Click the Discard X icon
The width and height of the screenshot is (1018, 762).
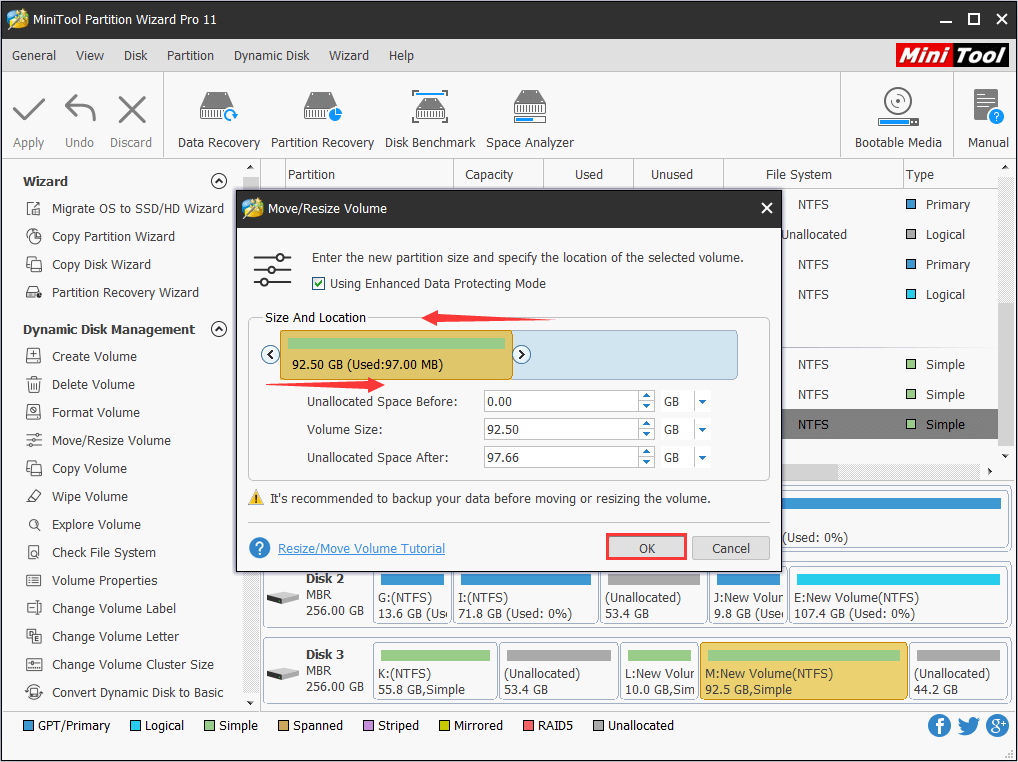coord(132,109)
